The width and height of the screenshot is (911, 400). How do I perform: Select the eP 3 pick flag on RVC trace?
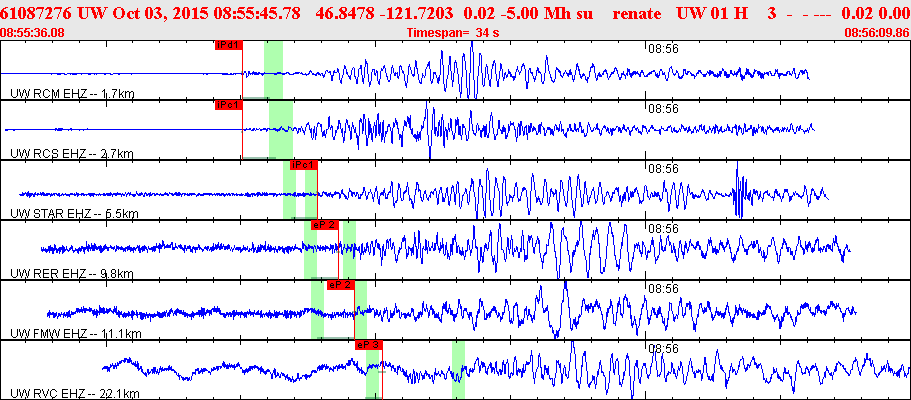click(369, 345)
